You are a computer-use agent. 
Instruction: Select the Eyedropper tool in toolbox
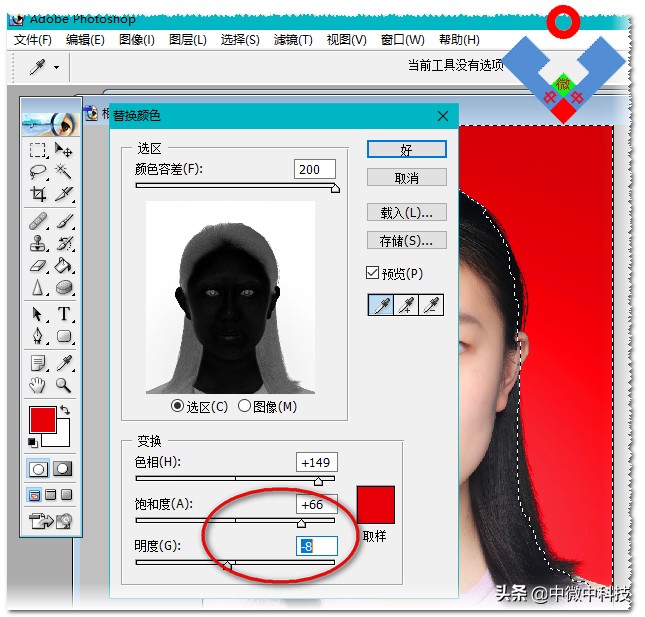tap(64, 364)
